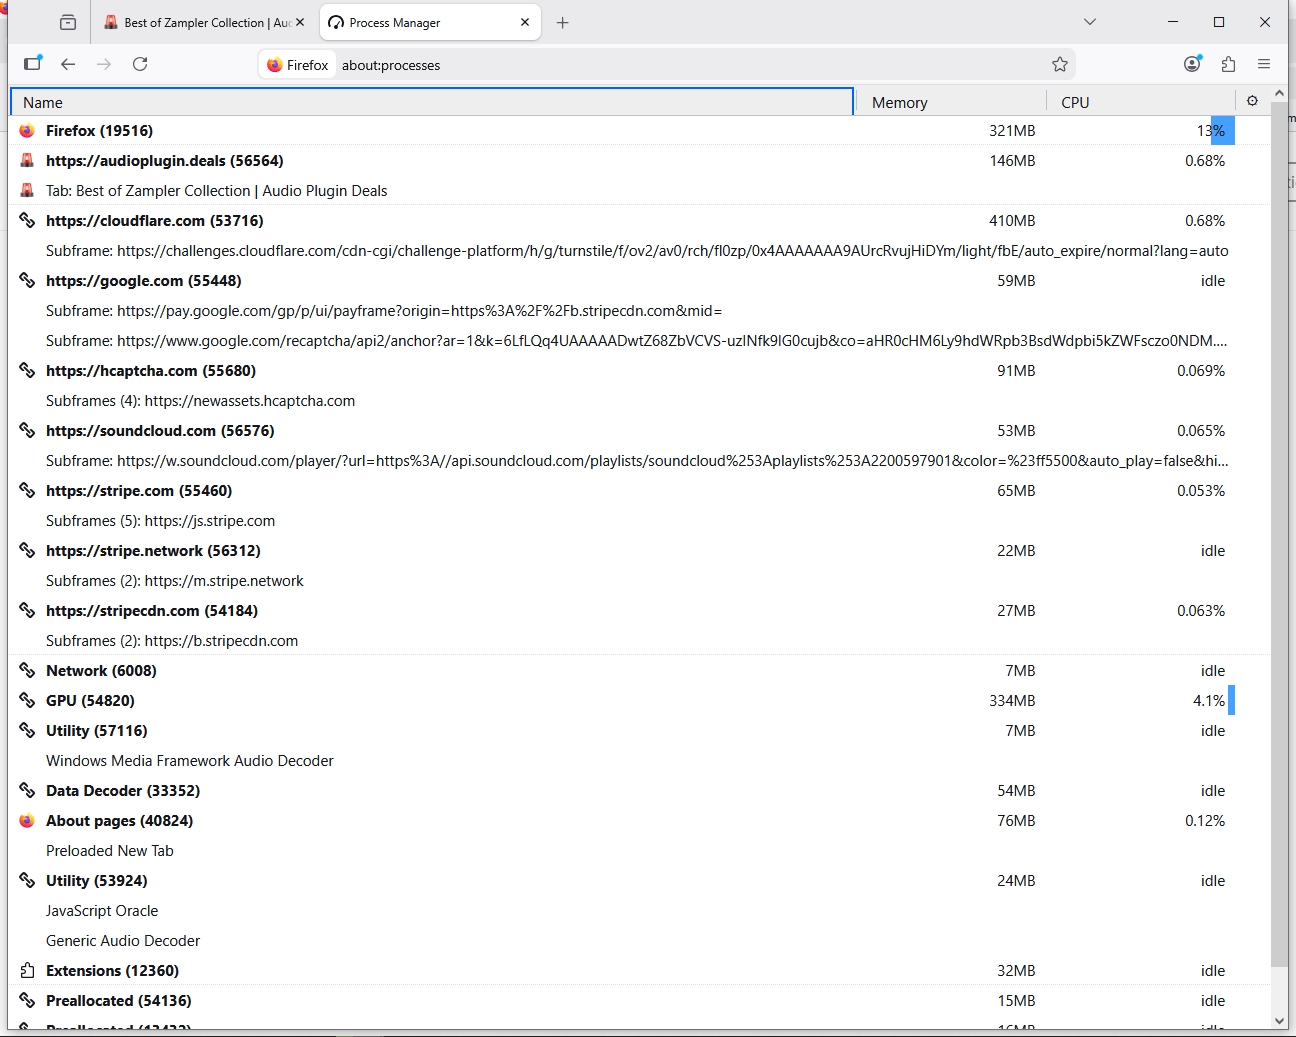Sort processes by the Name column header
This screenshot has width=1296, height=1037.
tap(432, 102)
